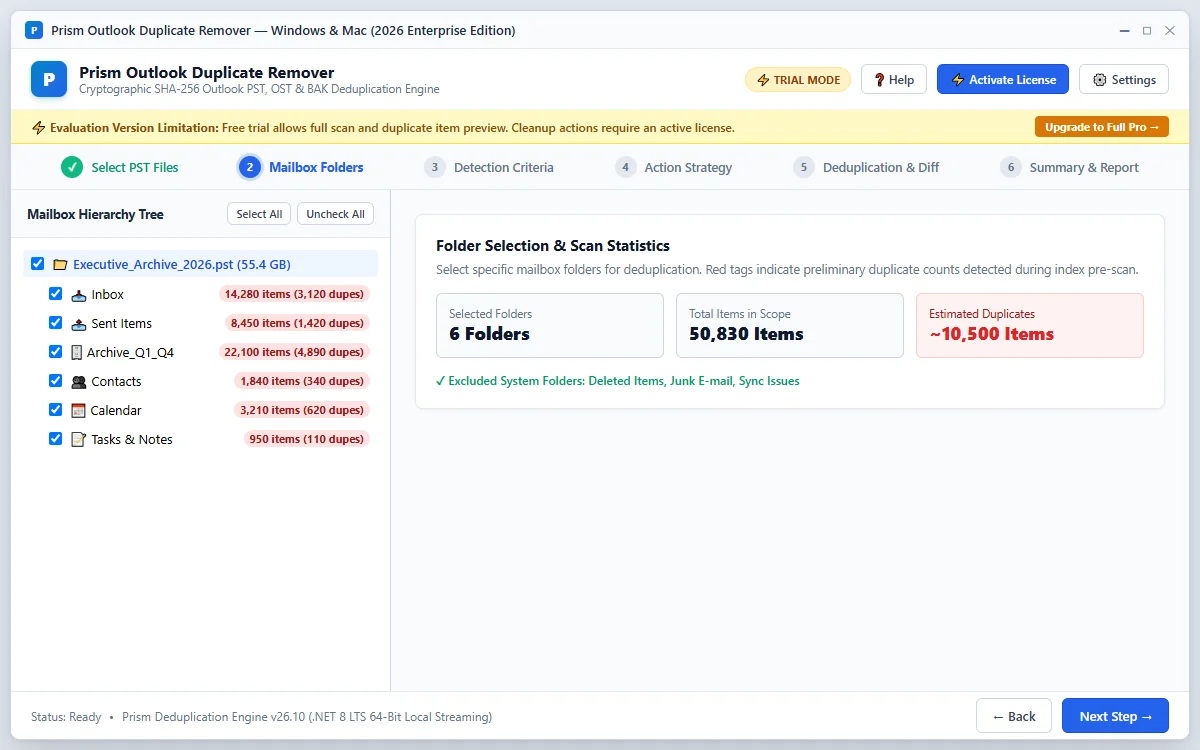This screenshot has height=750, width=1200.
Task: Click the Selected Folders "6 Folders" card
Action: click(x=550, y=325)
